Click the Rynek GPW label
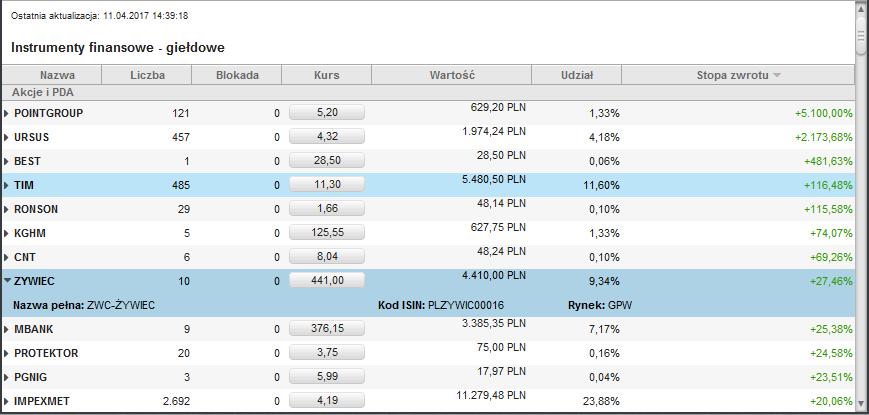Screen dimensions: 869x415 tap(600, 305)
